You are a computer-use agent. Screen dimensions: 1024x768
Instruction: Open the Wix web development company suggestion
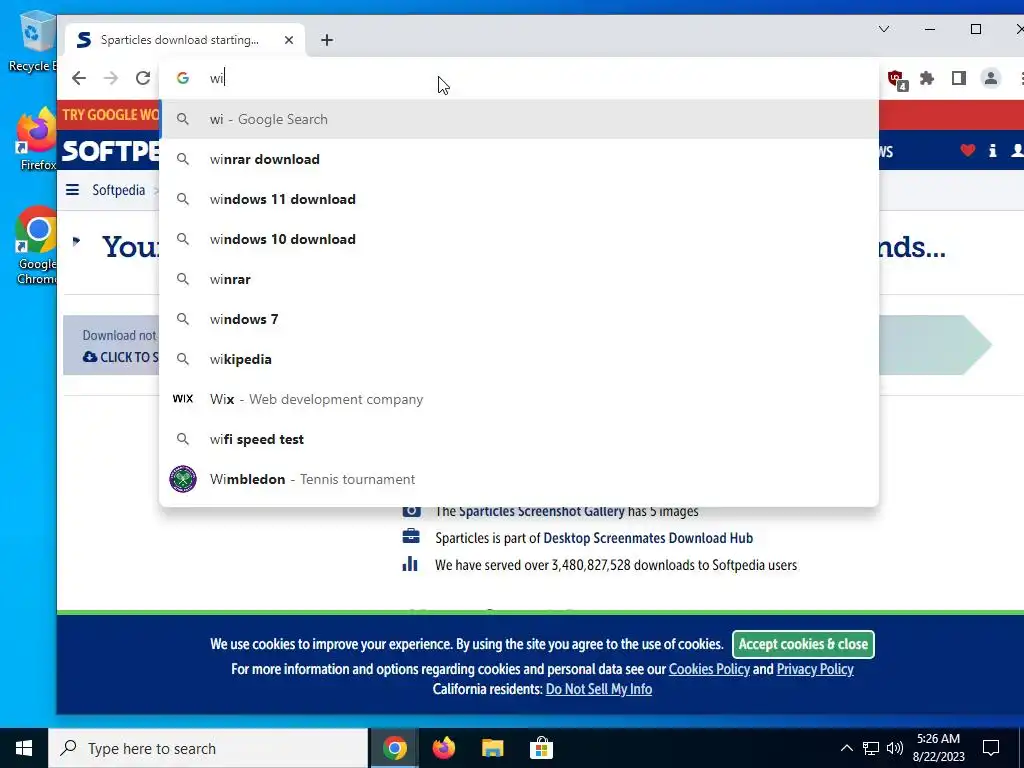(519, 399)
